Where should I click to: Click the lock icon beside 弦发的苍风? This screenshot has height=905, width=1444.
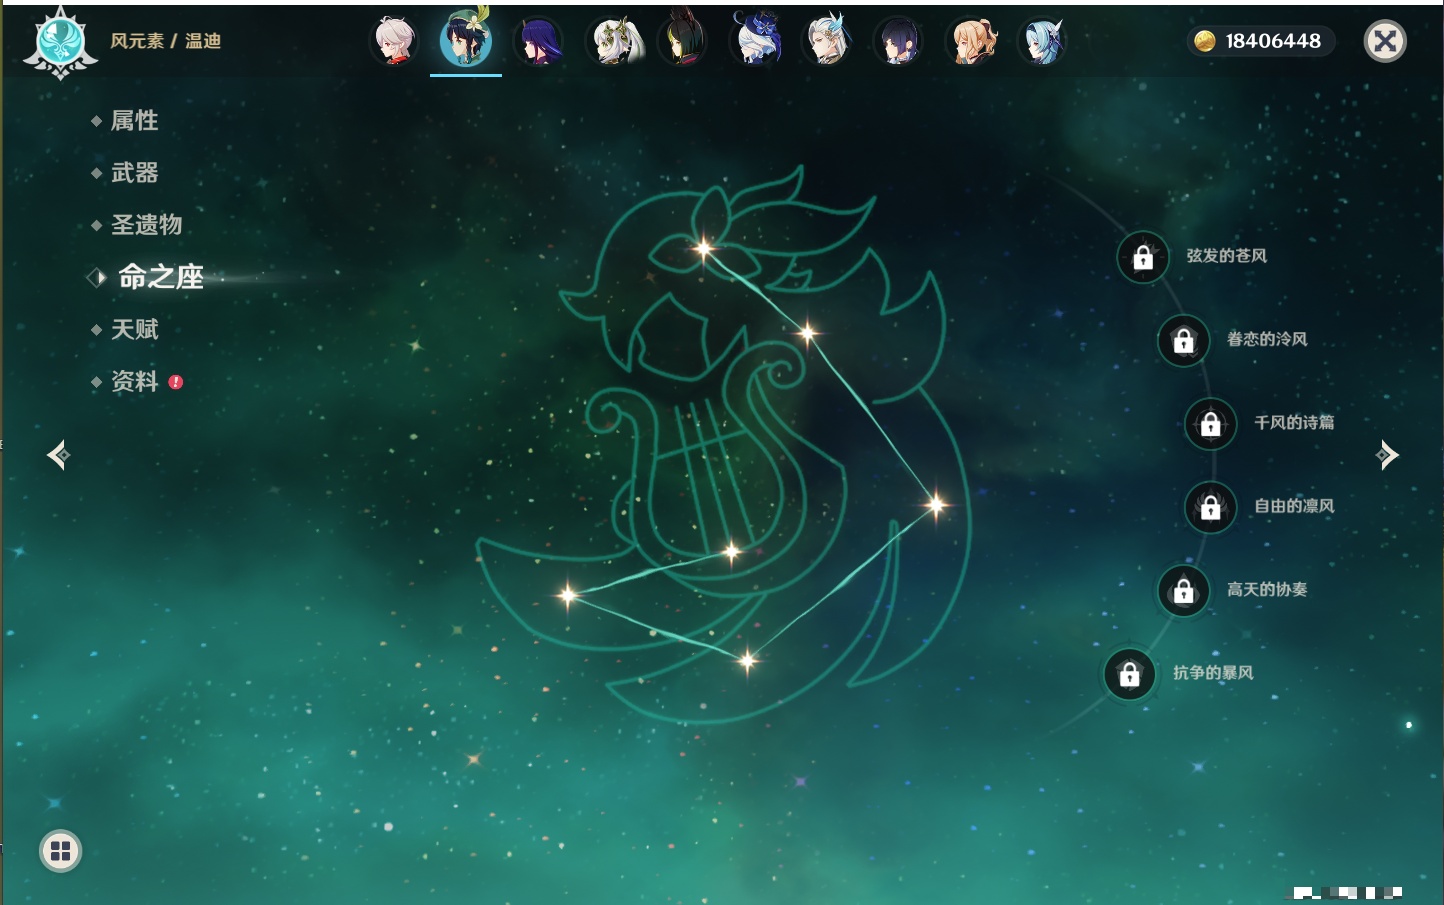1143,257
